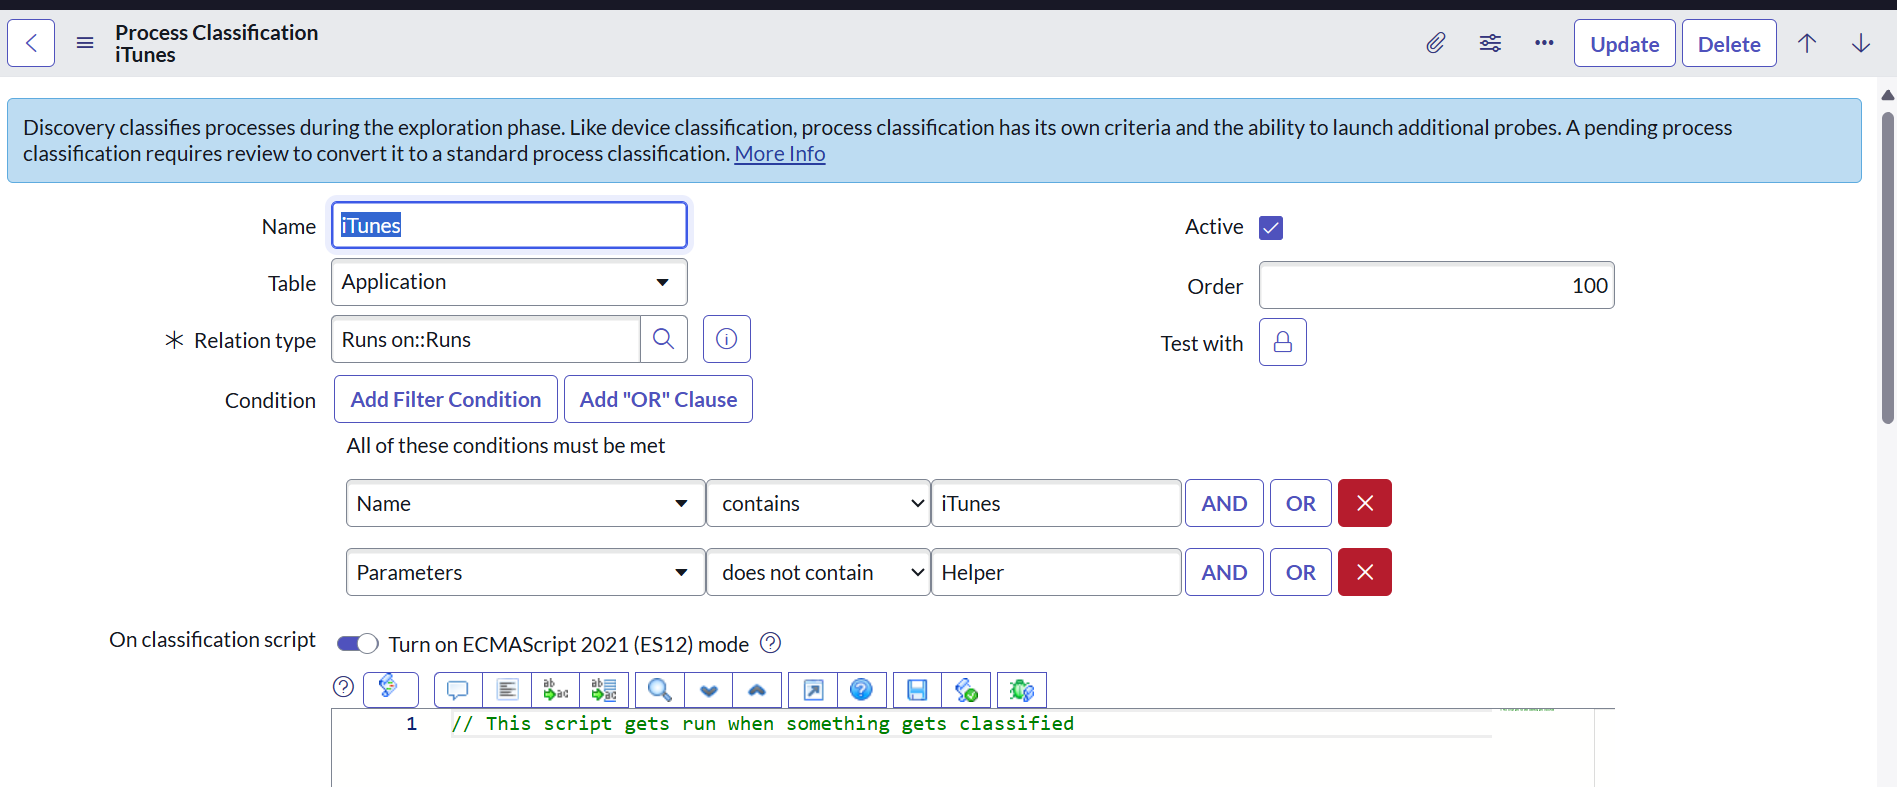Click the Update button
This screenshot has height=787, width=1897.
tap(1624, 43)
